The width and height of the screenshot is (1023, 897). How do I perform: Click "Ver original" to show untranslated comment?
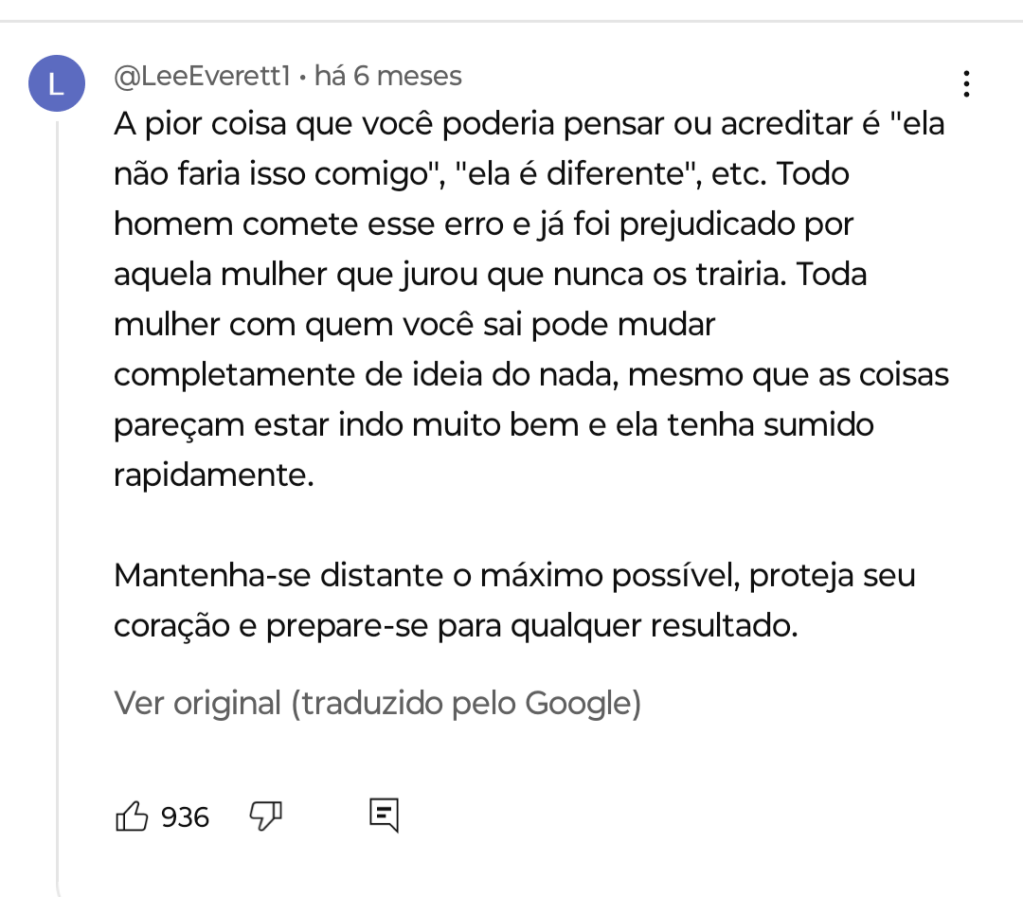point(197,703)
